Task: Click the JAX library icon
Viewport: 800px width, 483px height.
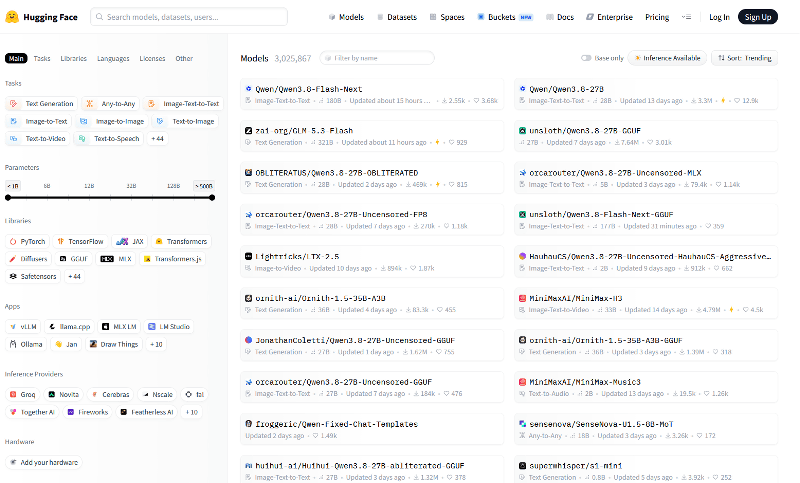Action: tap(122, 241)
